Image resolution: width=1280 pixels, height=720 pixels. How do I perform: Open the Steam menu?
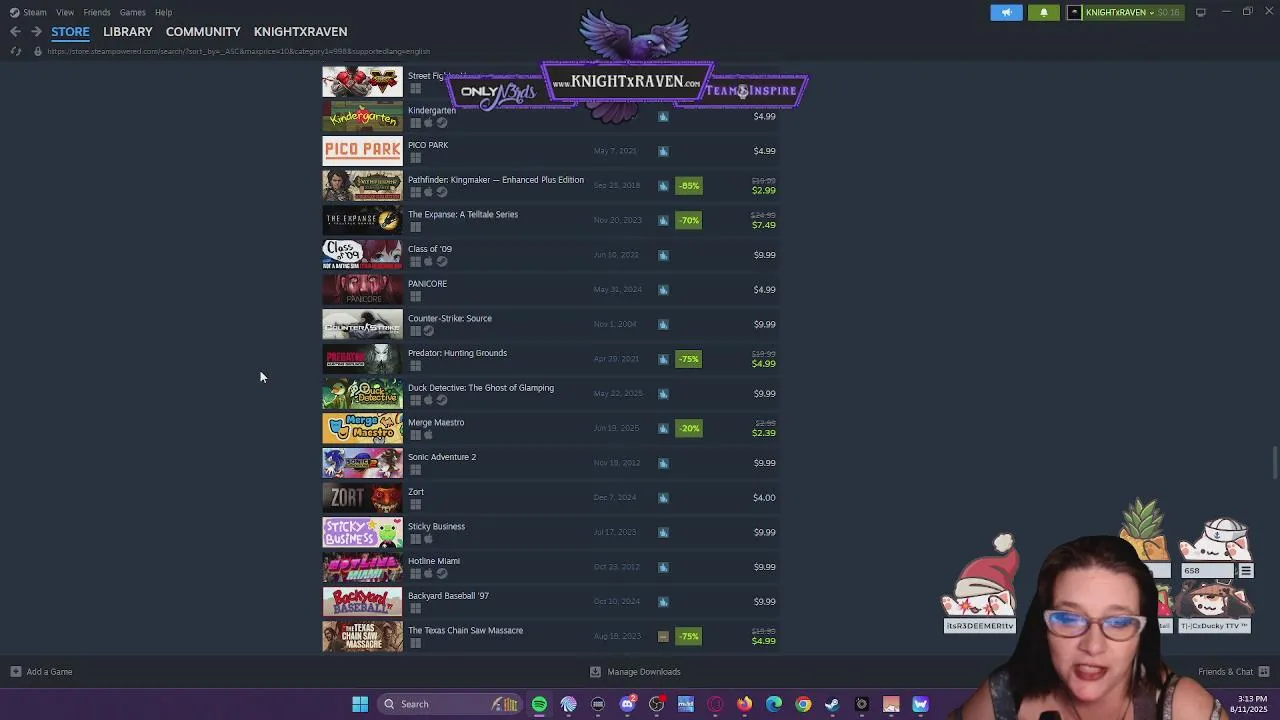point(35,12)
